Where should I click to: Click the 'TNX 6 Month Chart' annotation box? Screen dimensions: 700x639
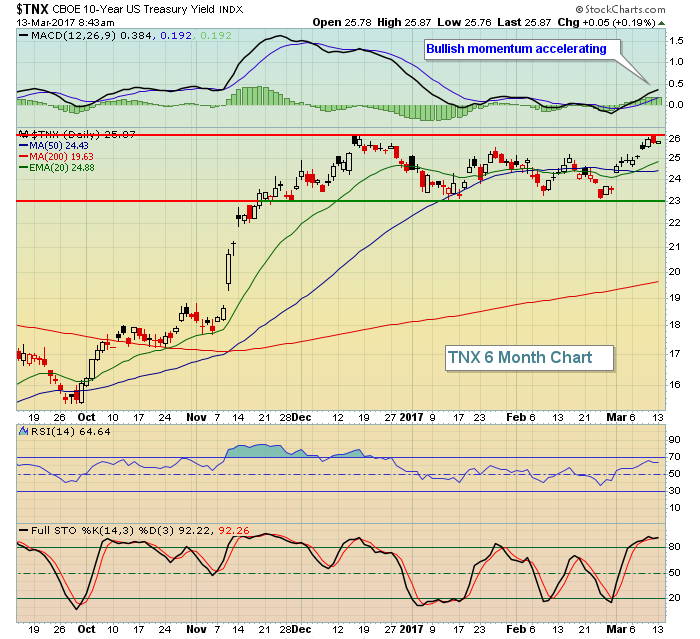[x=529, y=358]
